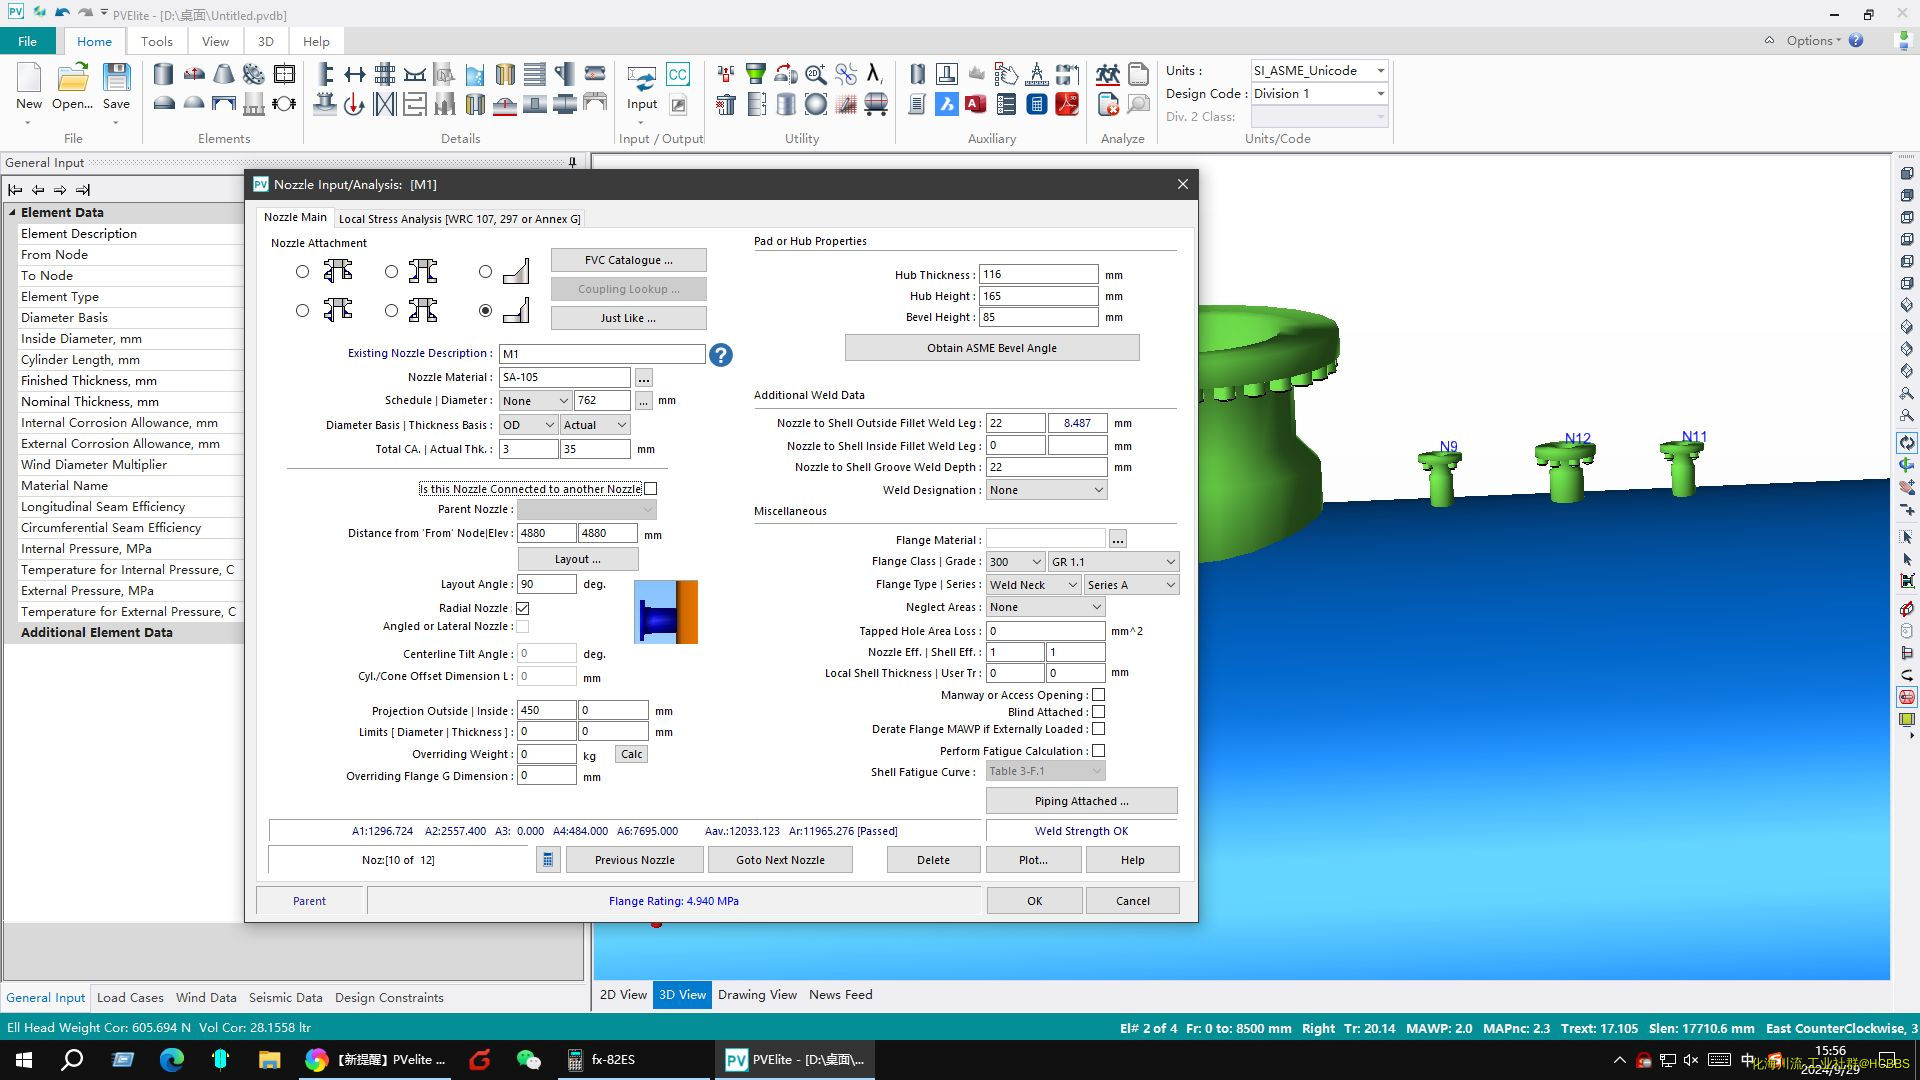Click the Goto Next Nozzle button
This screenshot has height=1080, width=1920.
point(780,860)
